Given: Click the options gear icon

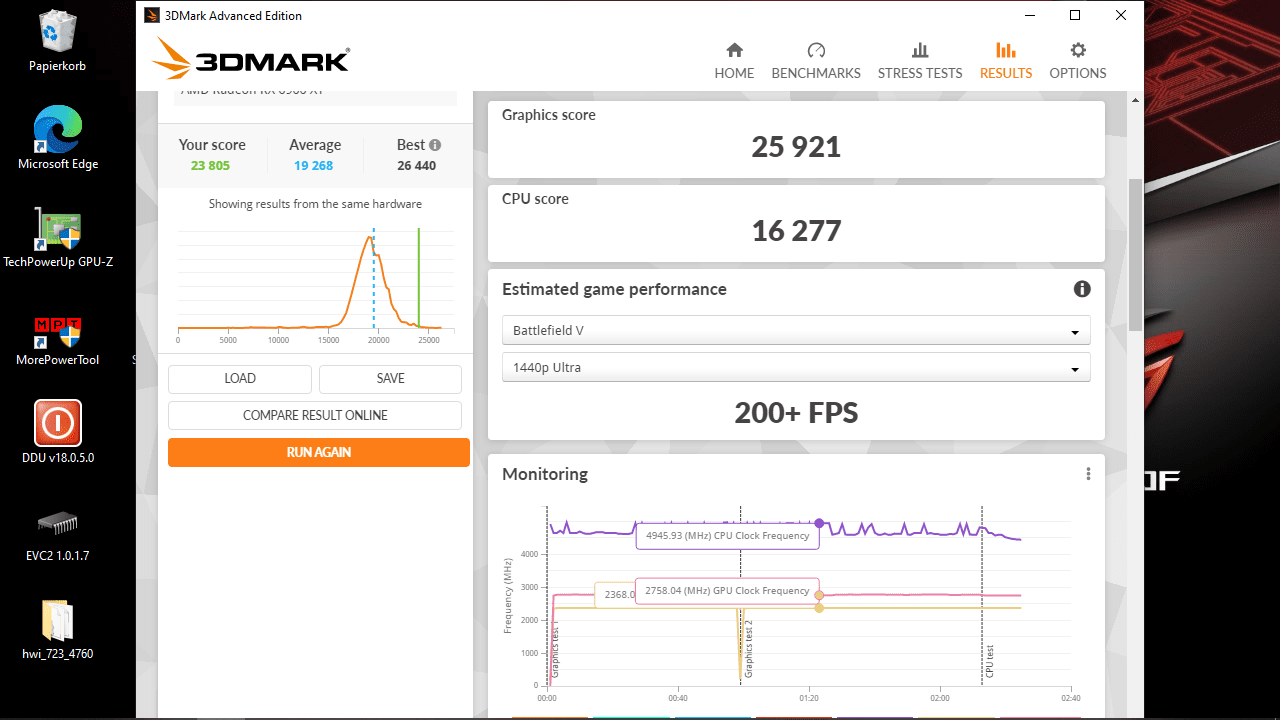Looking at the screenshot, I should (1078, 50).
